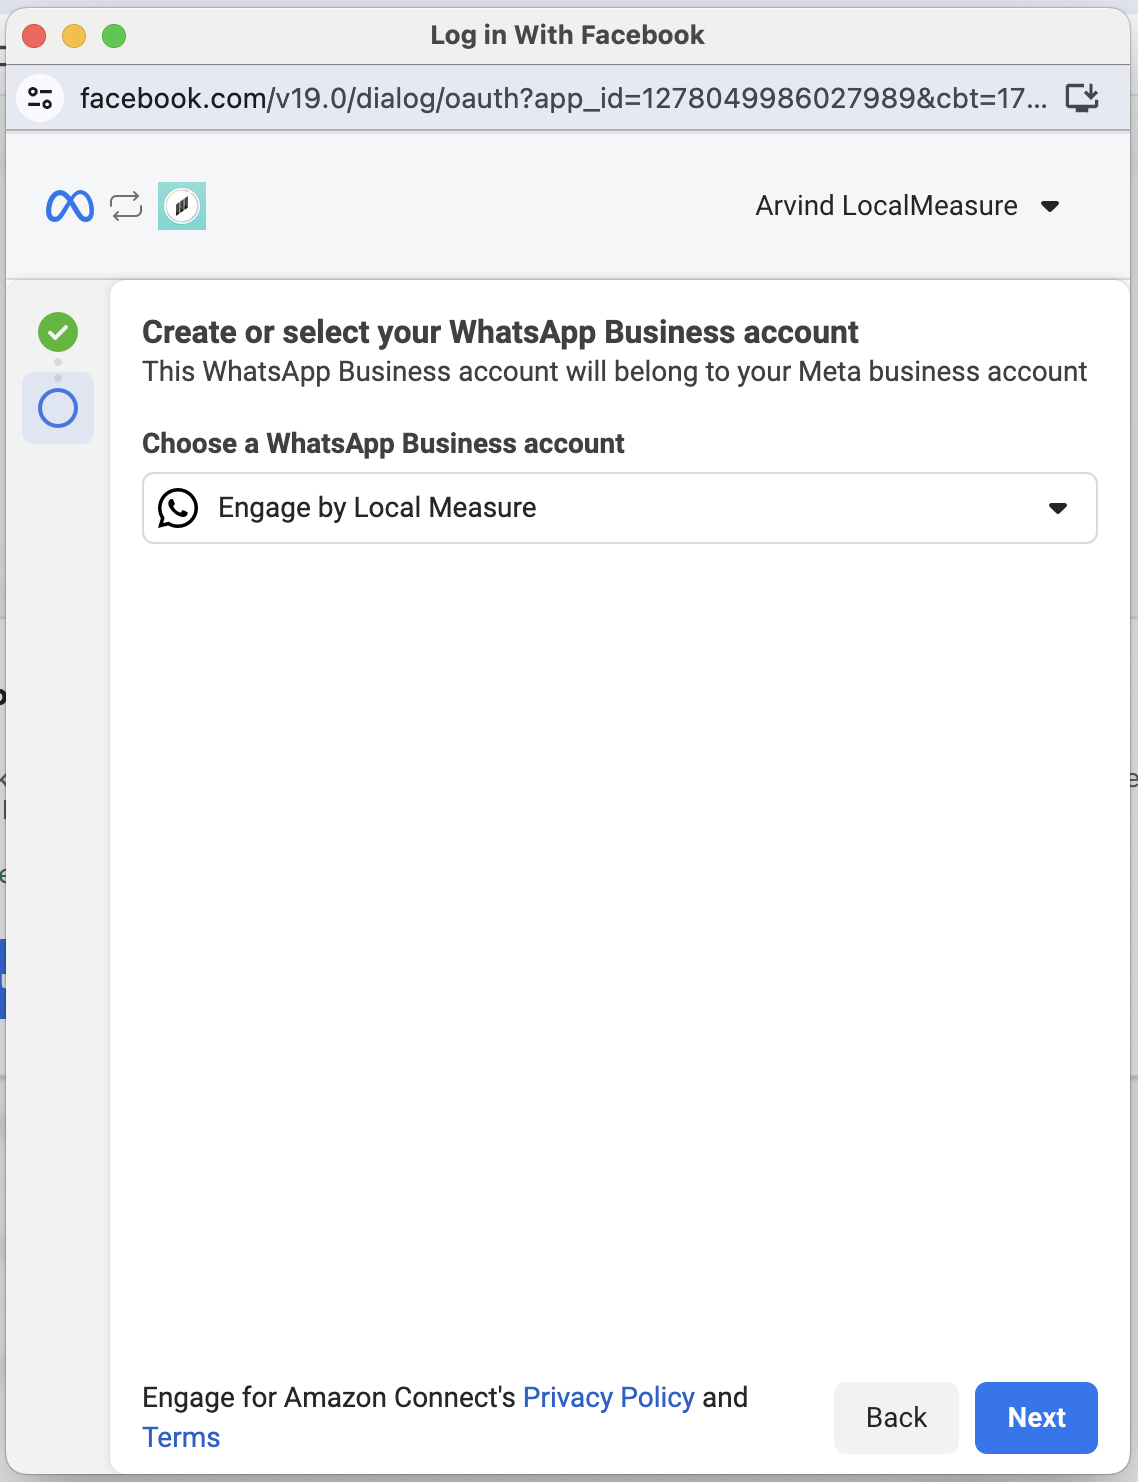Open the Privacy Policy link
The height and width of the screenshot is (1482, 1138).
pos(608,1397)
